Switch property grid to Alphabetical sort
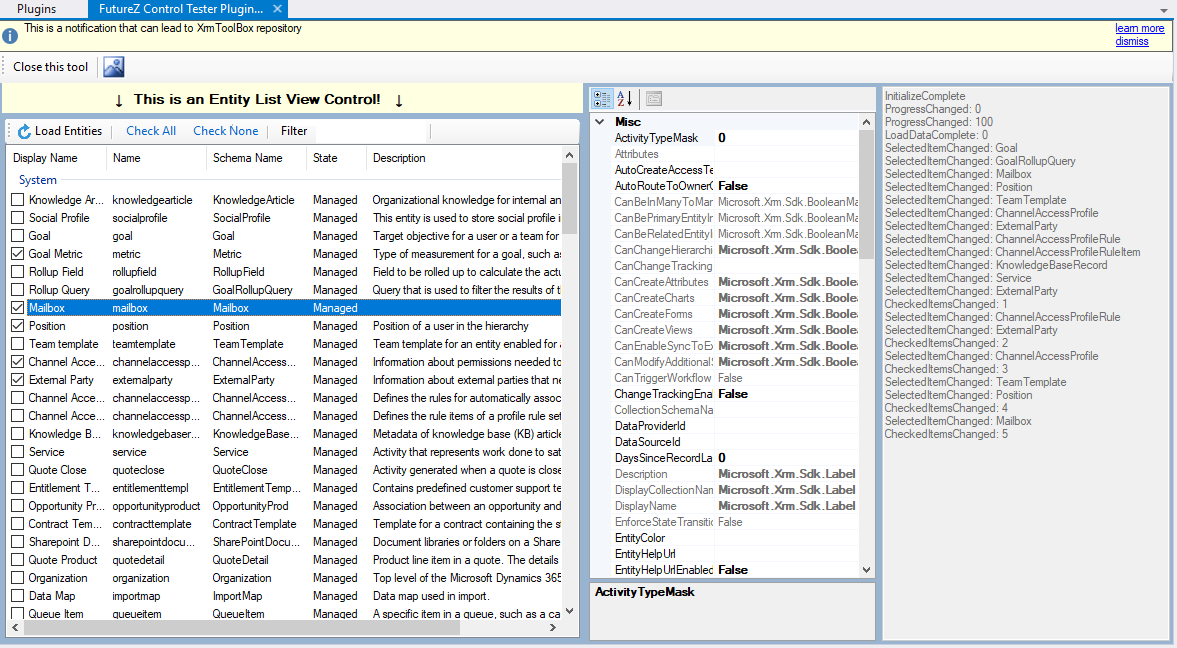 [625, 98]
